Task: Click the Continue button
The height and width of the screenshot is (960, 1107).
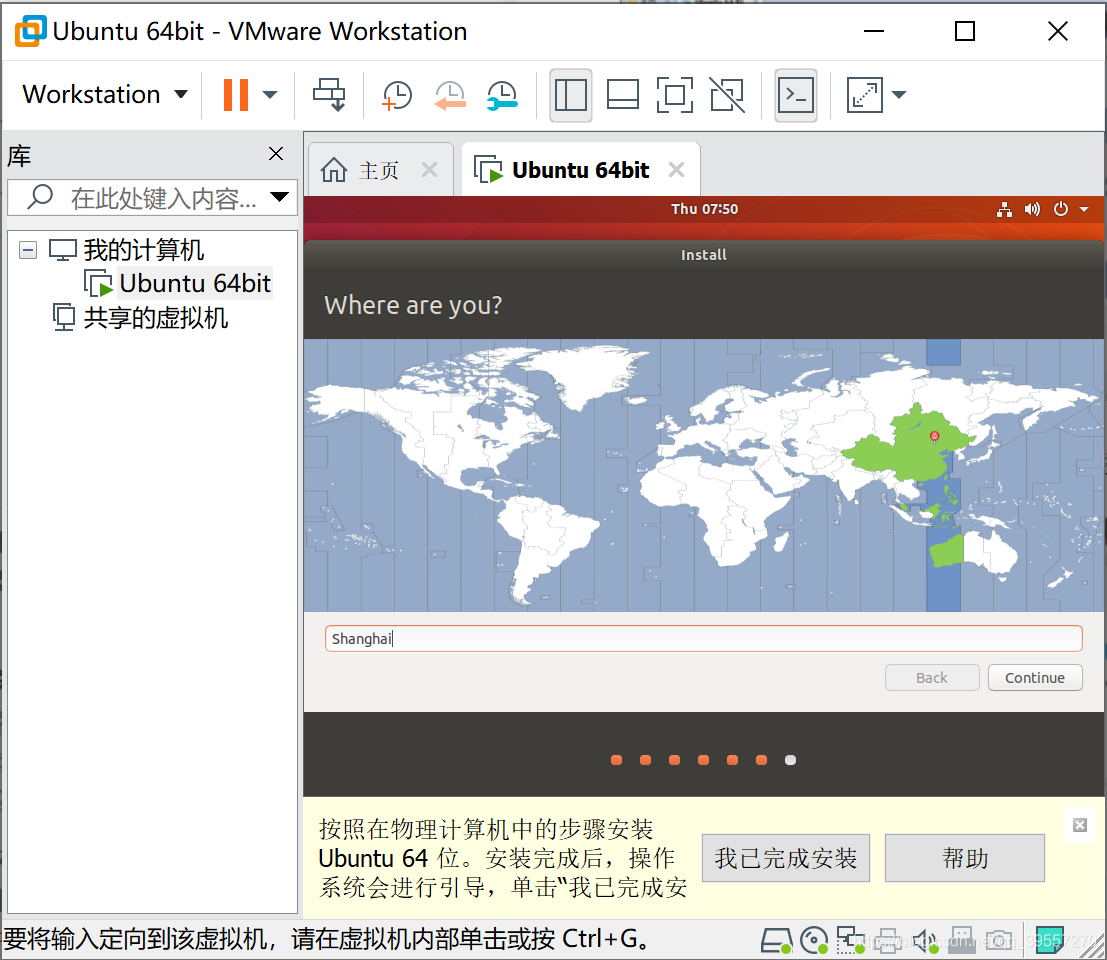Action: point(1035,678)
